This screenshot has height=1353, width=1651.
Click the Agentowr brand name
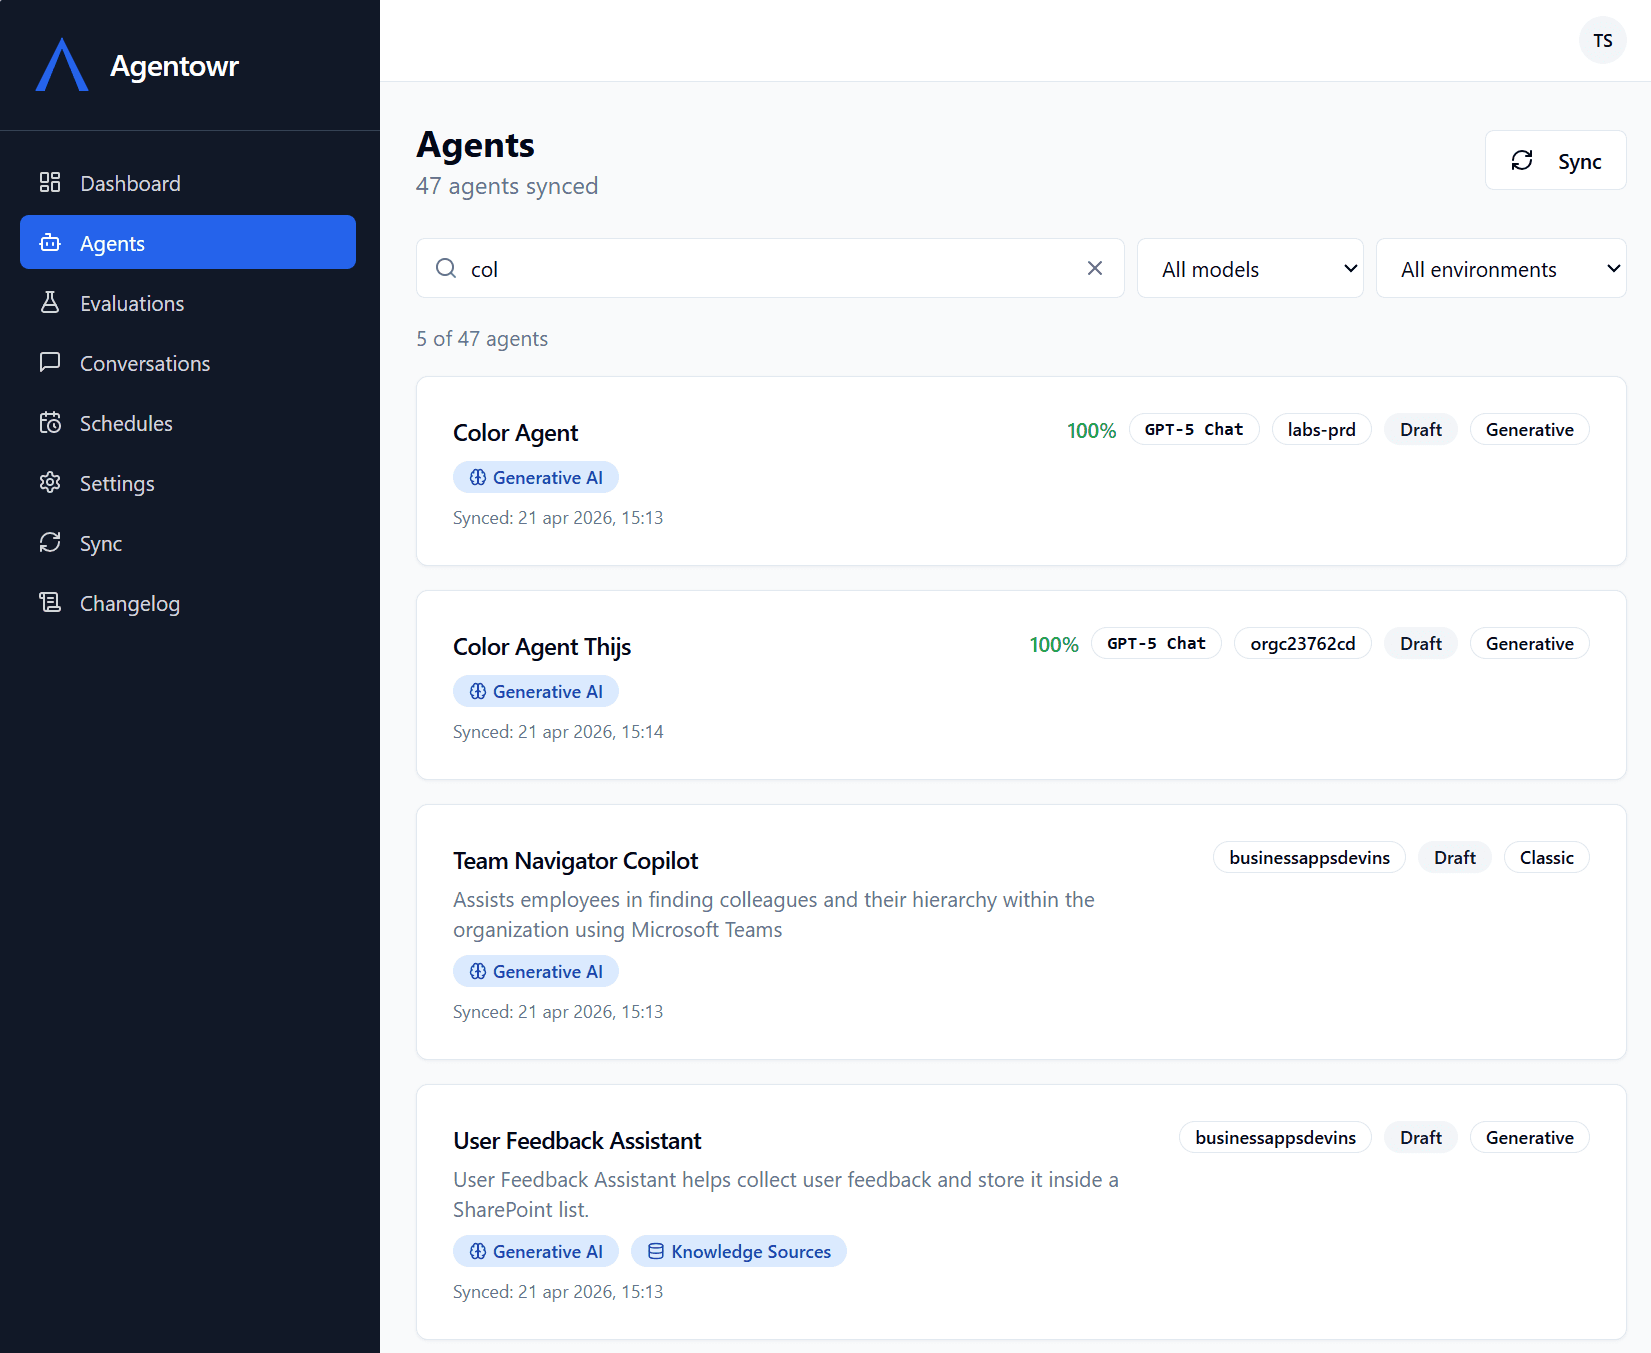174,65
